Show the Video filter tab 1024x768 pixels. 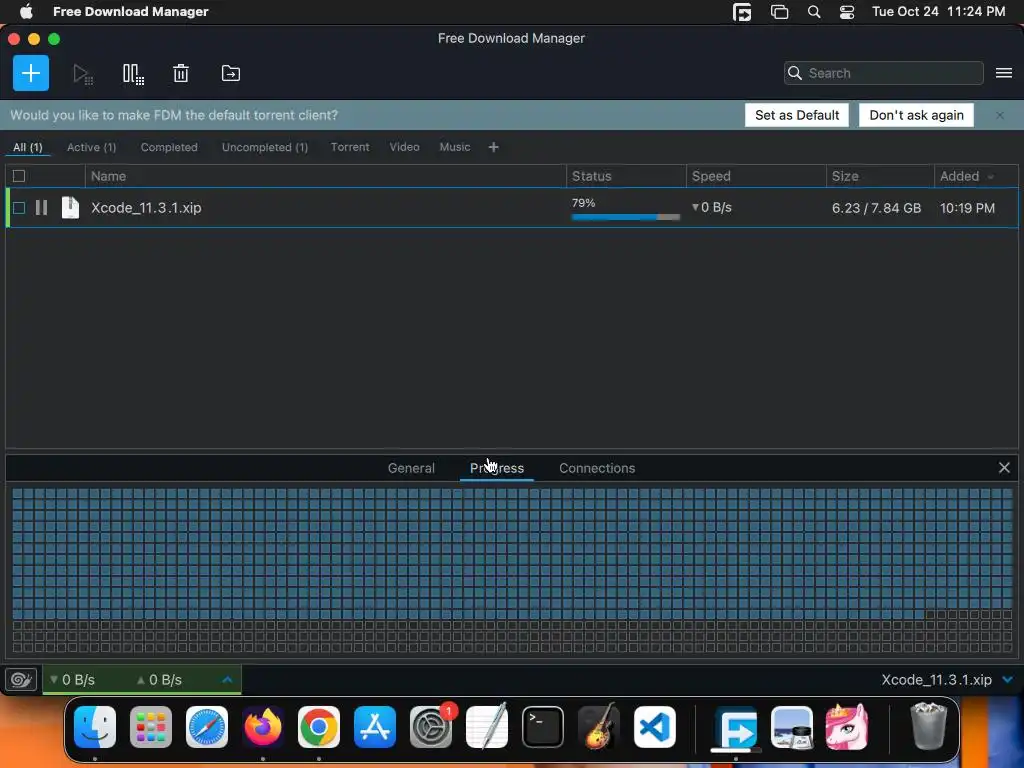404,147
